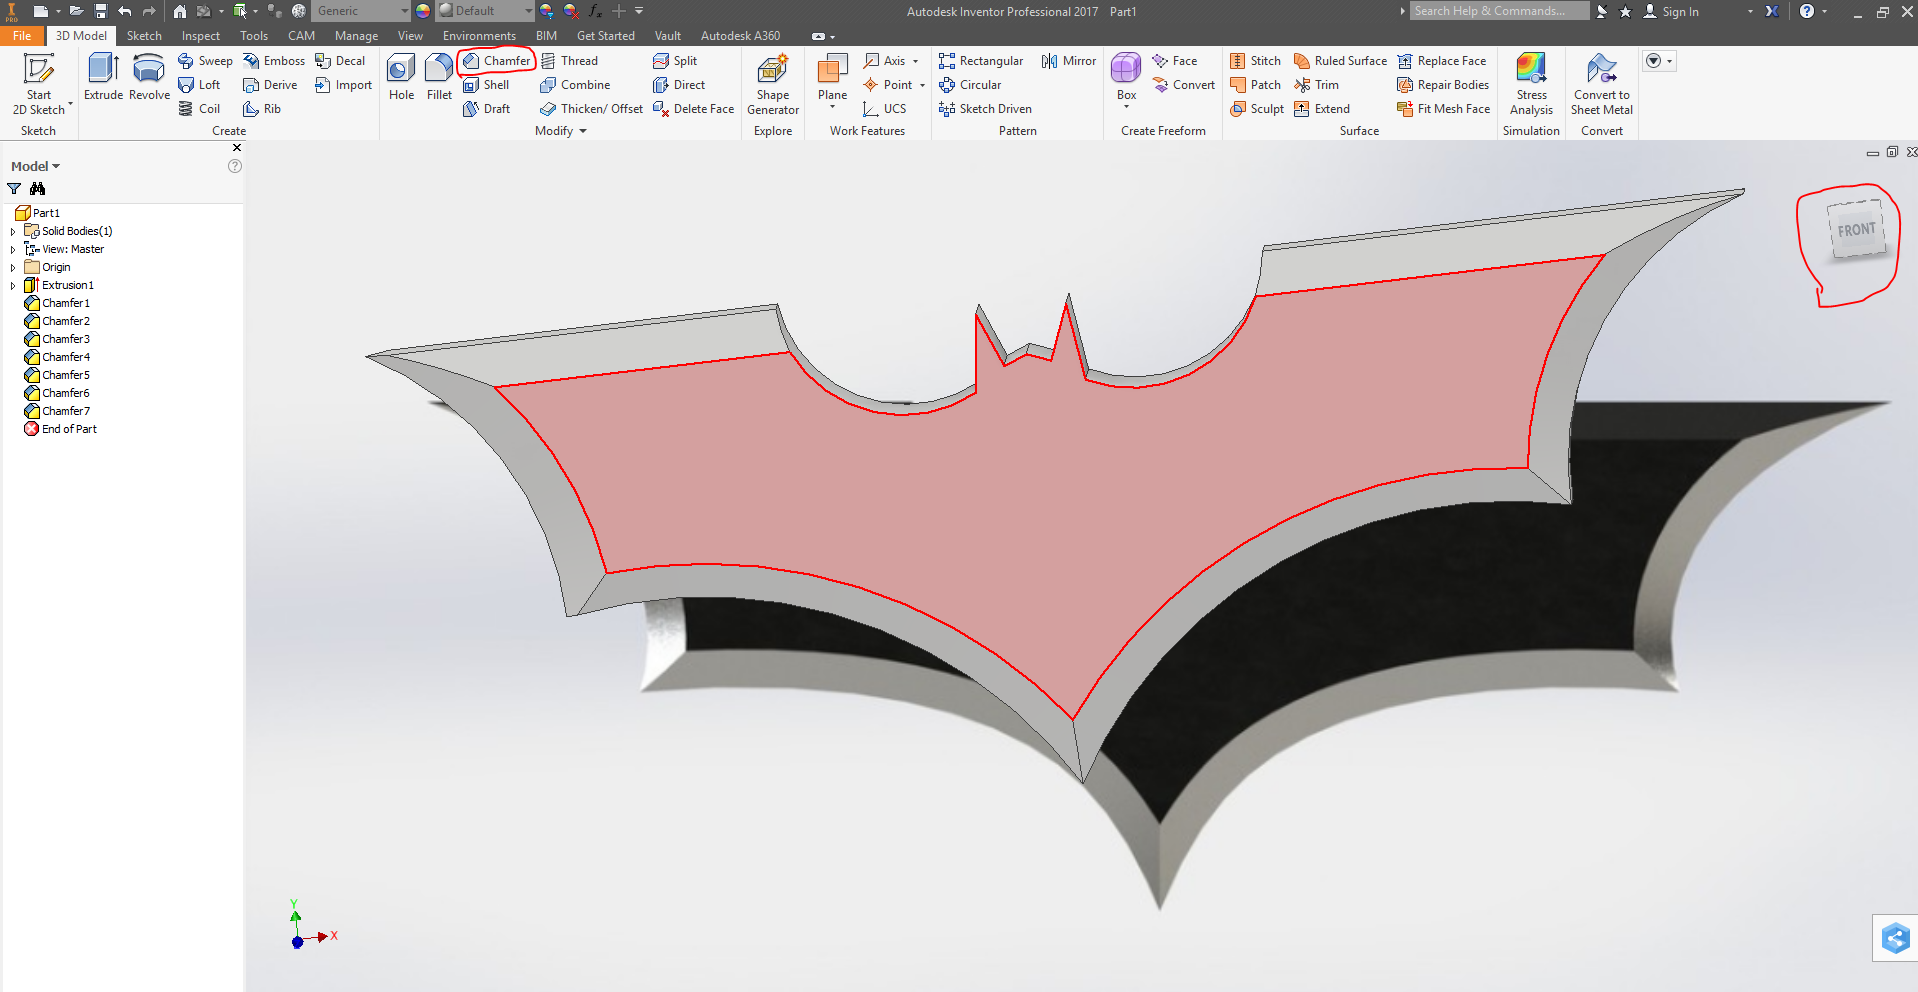
Task: Switch to the Manage tab
Action: 356,36
